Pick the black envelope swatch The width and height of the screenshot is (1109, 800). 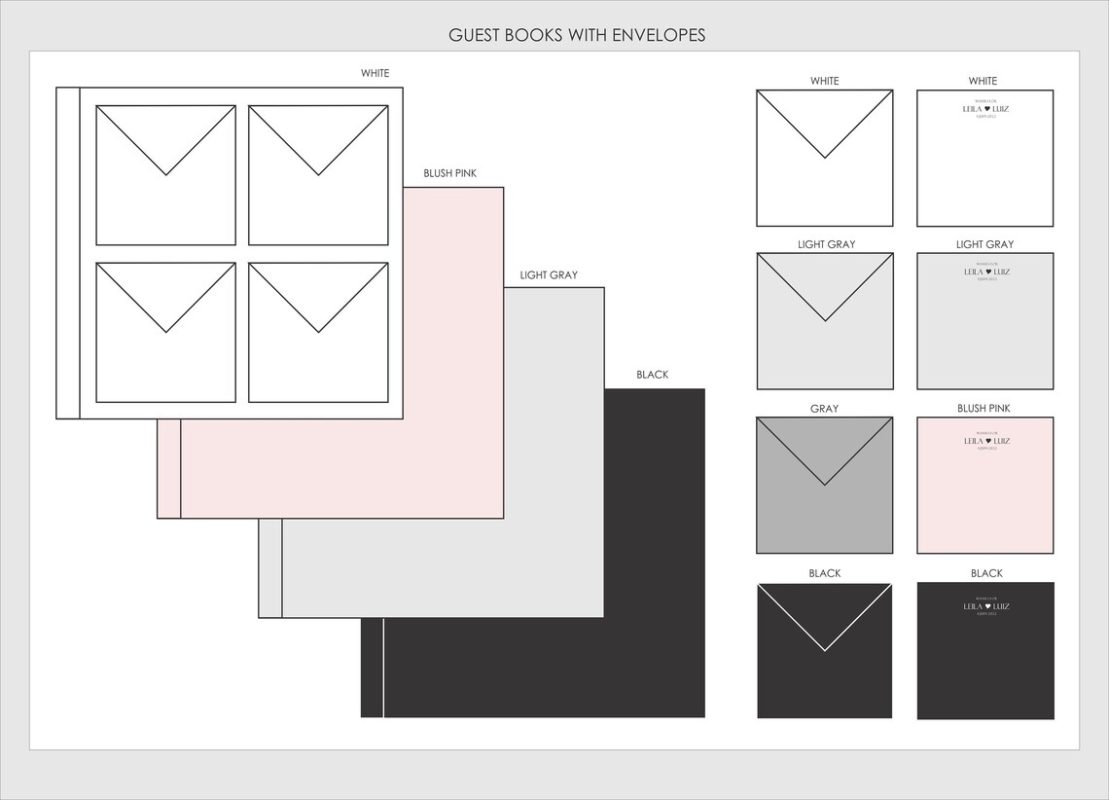(824, 650)
